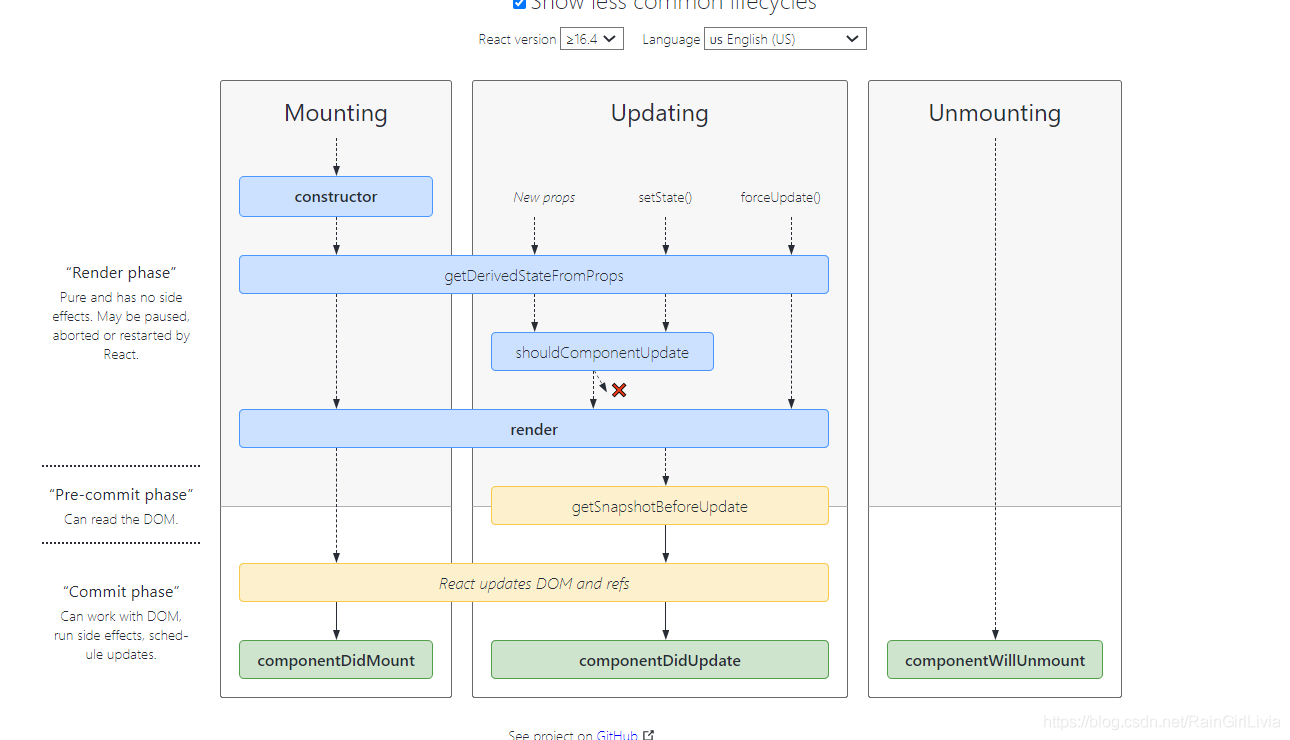Open the shouldComponentUpdate method box
Screen dimensions: 1290x740
[x=602, y=352]
